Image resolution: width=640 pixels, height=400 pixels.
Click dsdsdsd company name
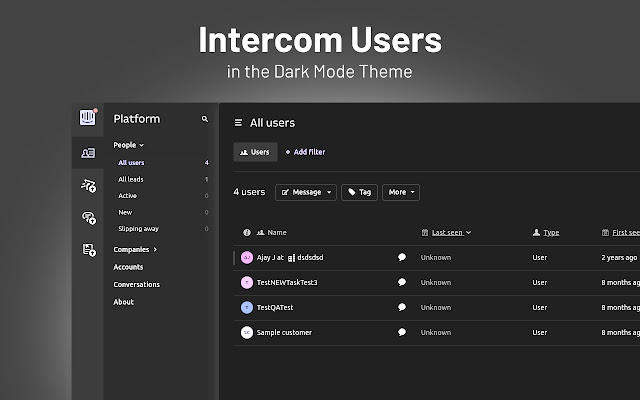click(x=310, y=258)
